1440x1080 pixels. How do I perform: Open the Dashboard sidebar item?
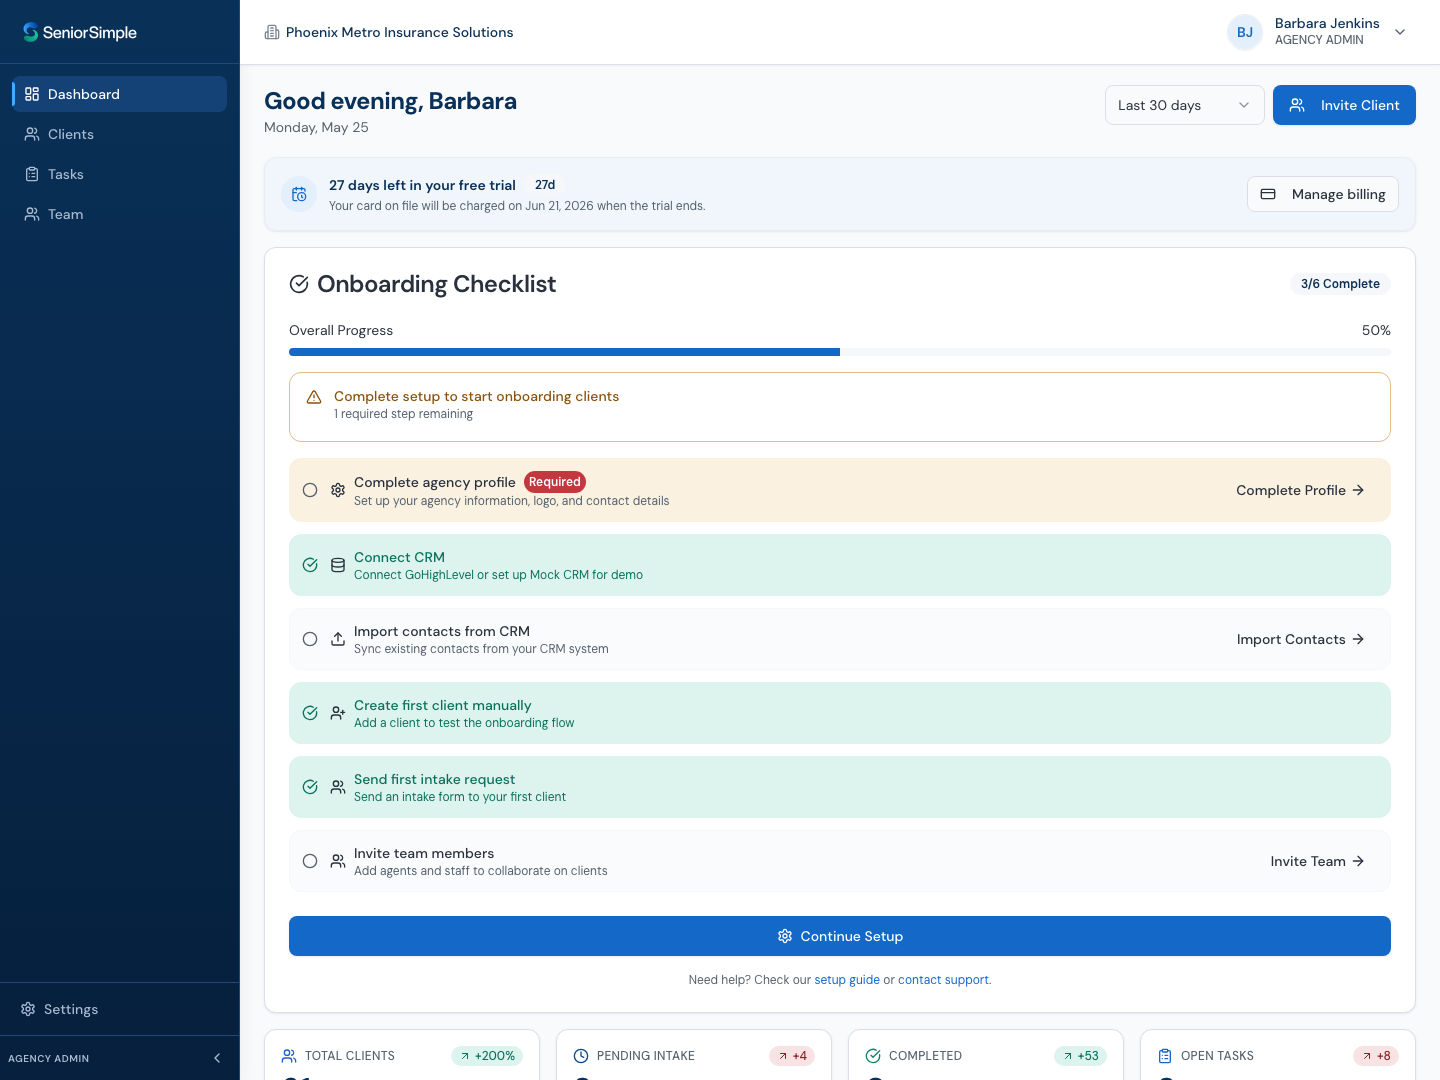click(x=120, y=94)
